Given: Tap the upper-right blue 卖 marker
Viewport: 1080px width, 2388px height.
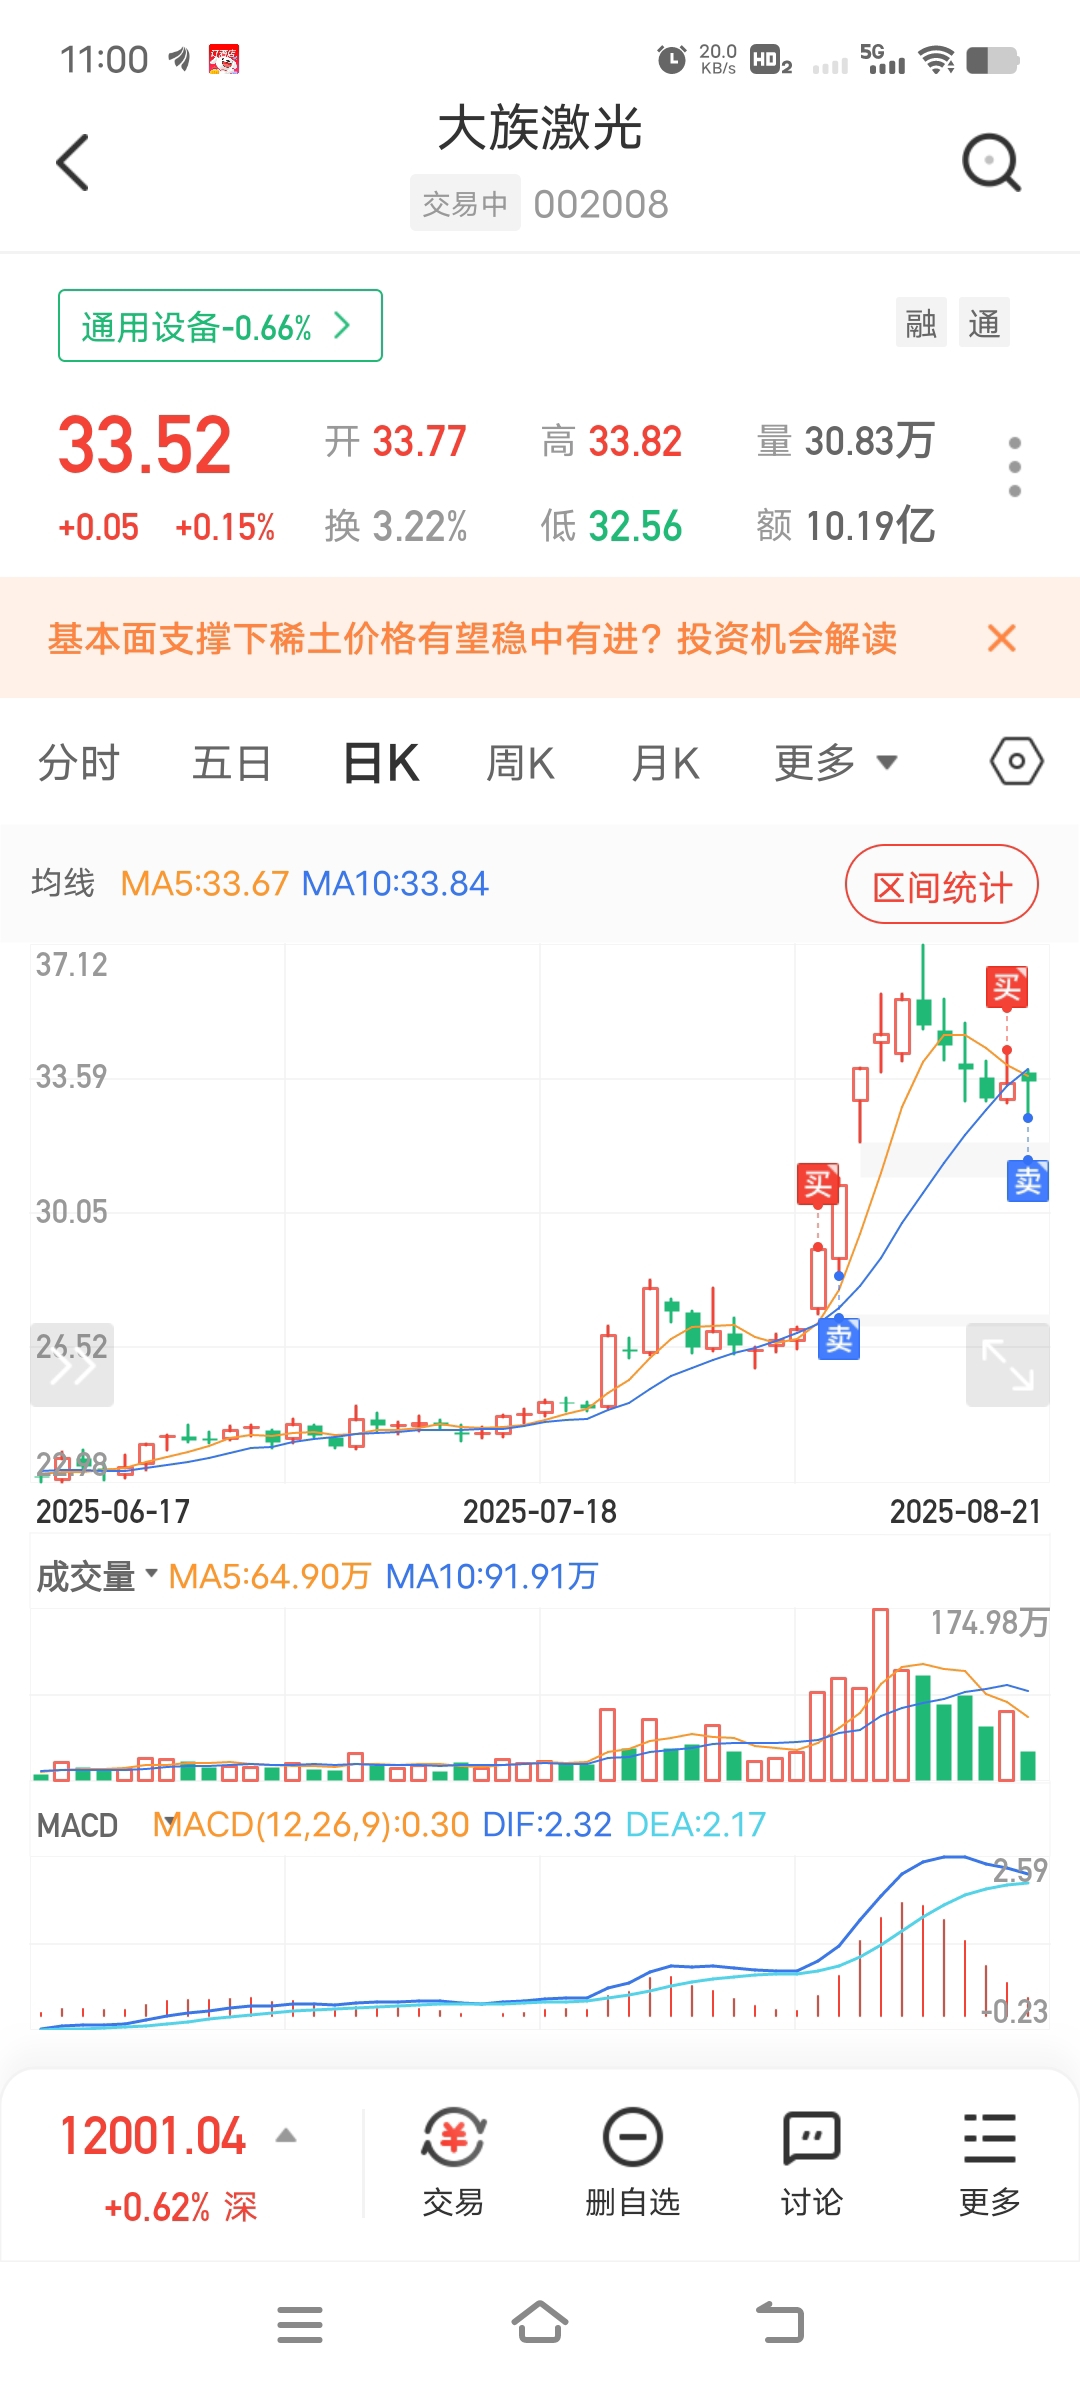Looking at the screenshot, I should coord(1027,1181).
